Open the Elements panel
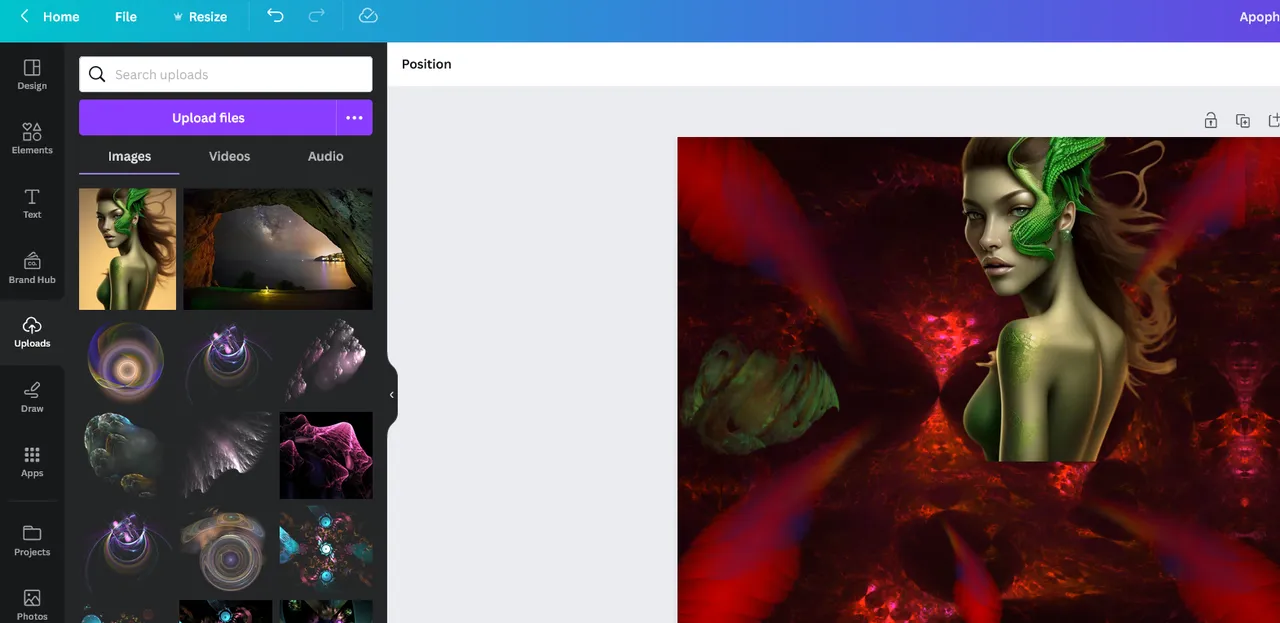This screenshot has height=623, width=1280. click(32, 138)
